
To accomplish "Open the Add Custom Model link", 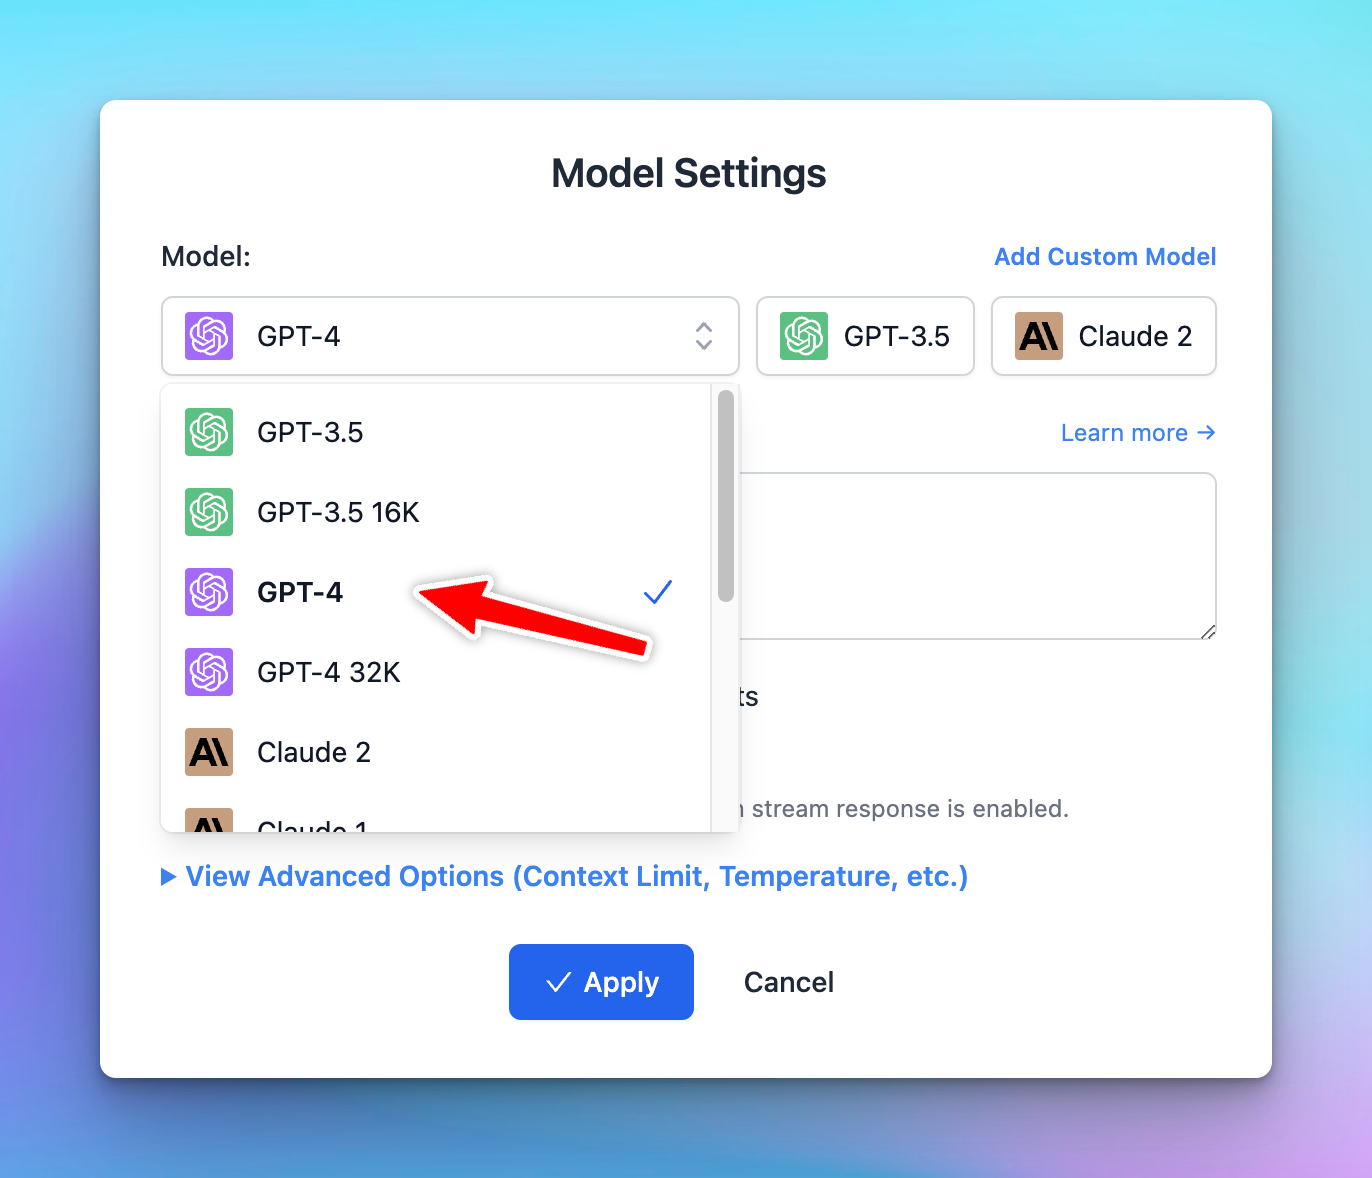I will (1104, 256).
